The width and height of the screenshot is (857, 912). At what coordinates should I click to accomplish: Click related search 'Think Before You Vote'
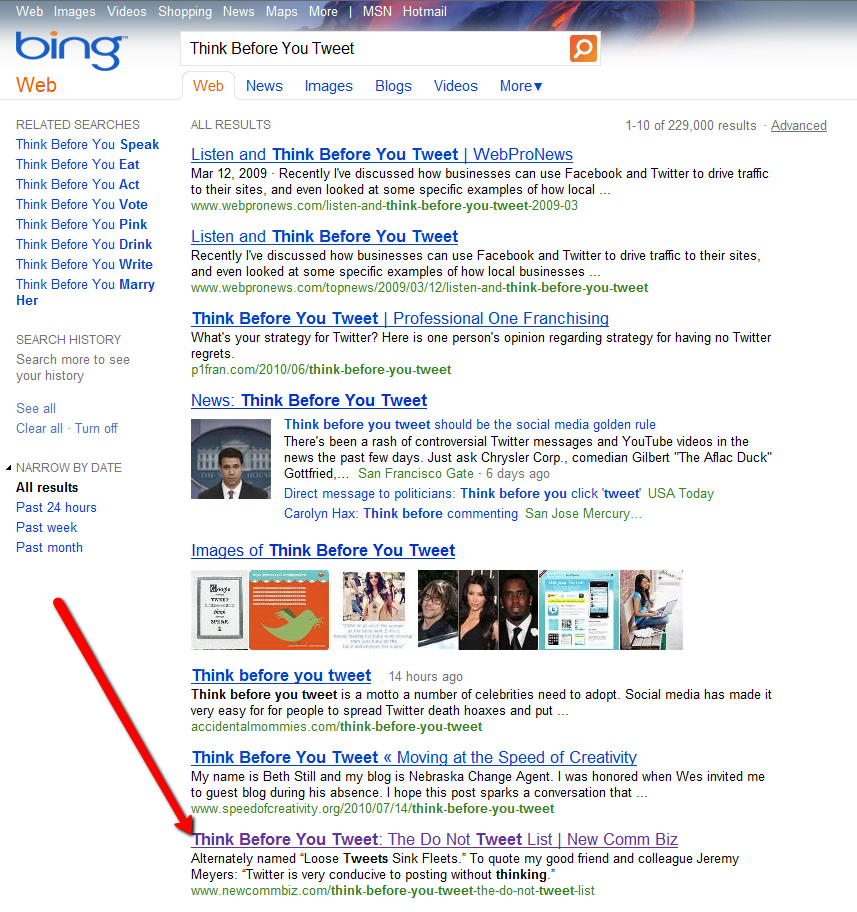pyautogui.click(x=81, y=204)
